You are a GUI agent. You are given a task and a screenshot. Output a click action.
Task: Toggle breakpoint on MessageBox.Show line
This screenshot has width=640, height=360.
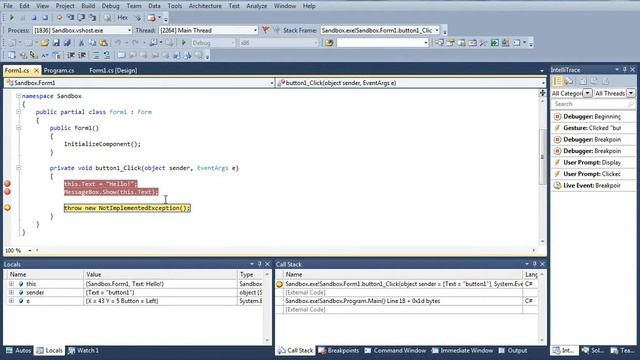point(7,191)
